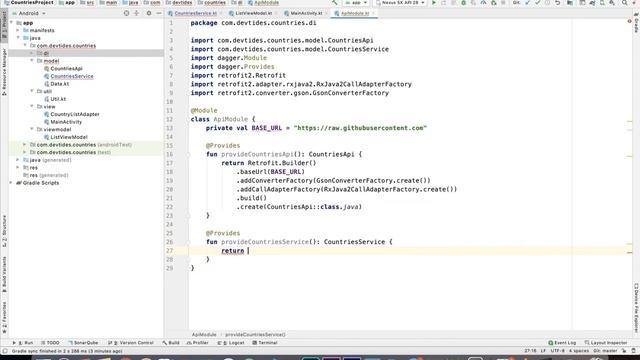The height and width of the screenshot is (360, 640).
Task: Click the devtides breadcrumb
Action: tap(179, 2)
